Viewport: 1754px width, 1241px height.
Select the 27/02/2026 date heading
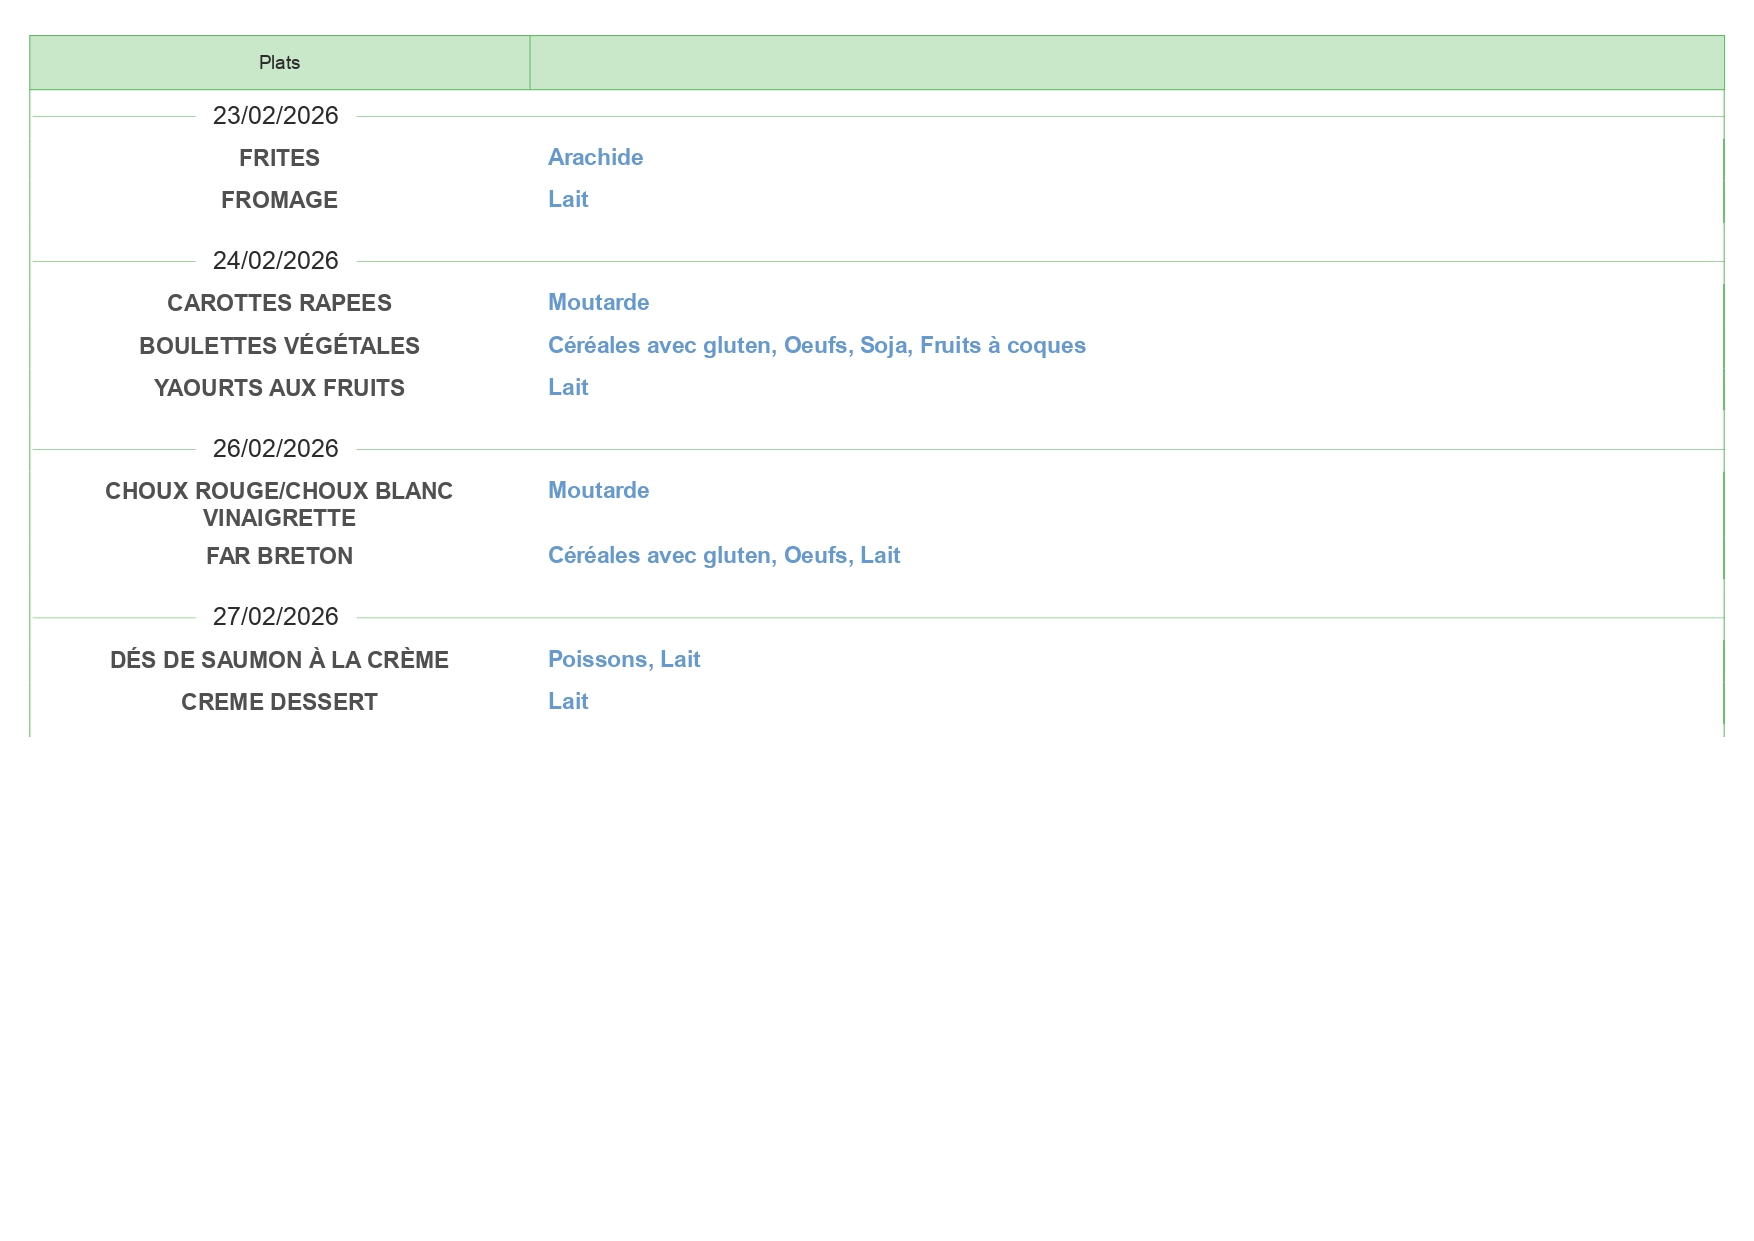[275, 617]
